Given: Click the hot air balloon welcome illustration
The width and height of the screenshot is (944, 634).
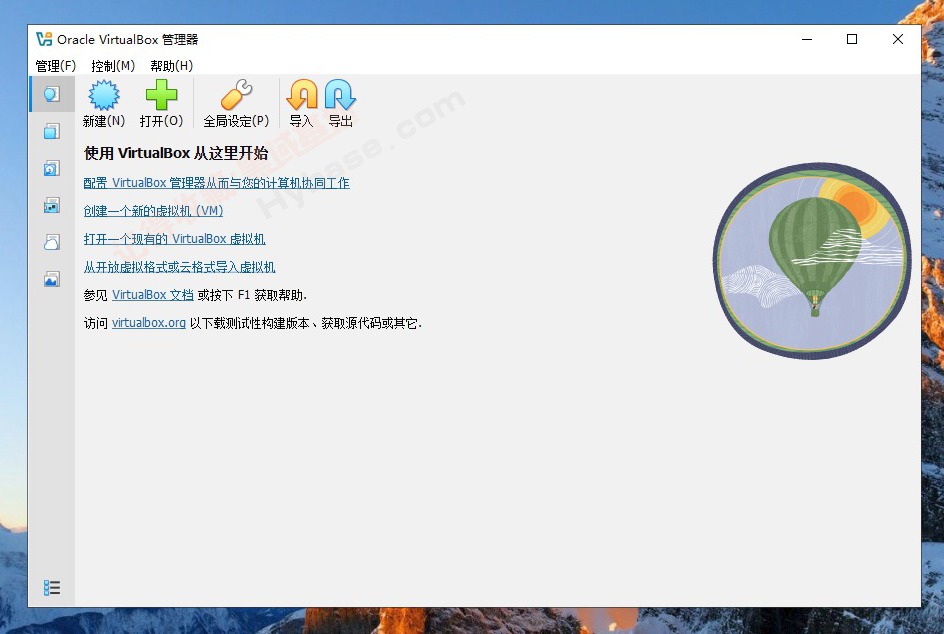Looking at the screenshot, I should click(x=812, y=262).
